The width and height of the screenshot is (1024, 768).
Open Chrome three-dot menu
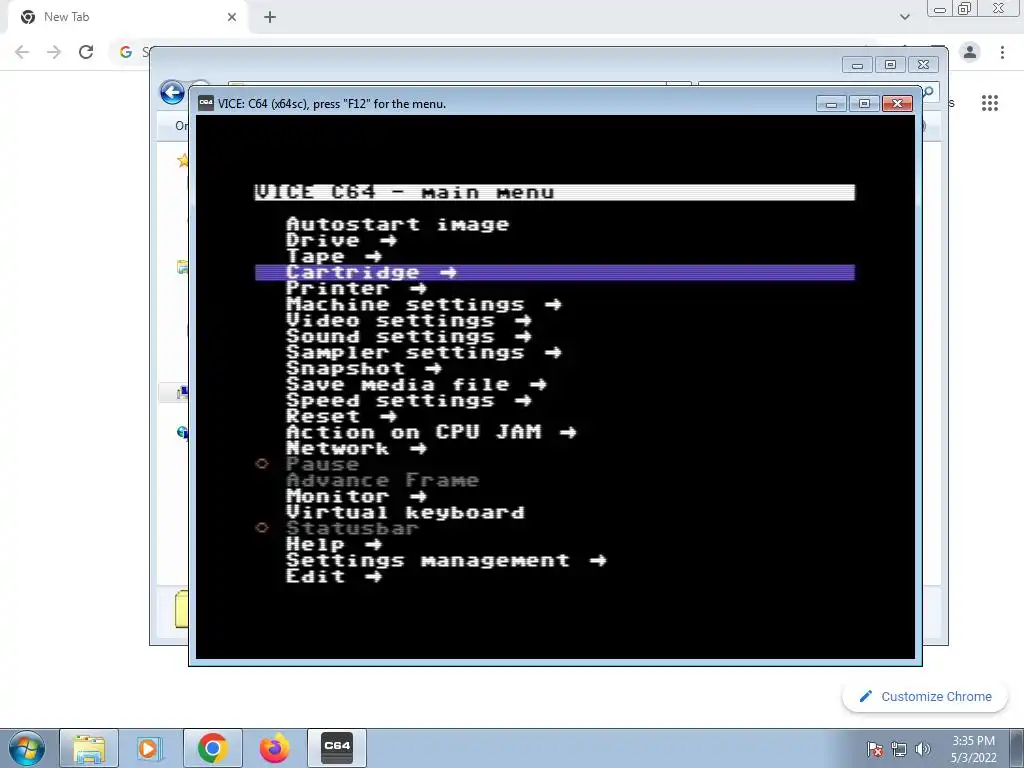pos(1002,52)
